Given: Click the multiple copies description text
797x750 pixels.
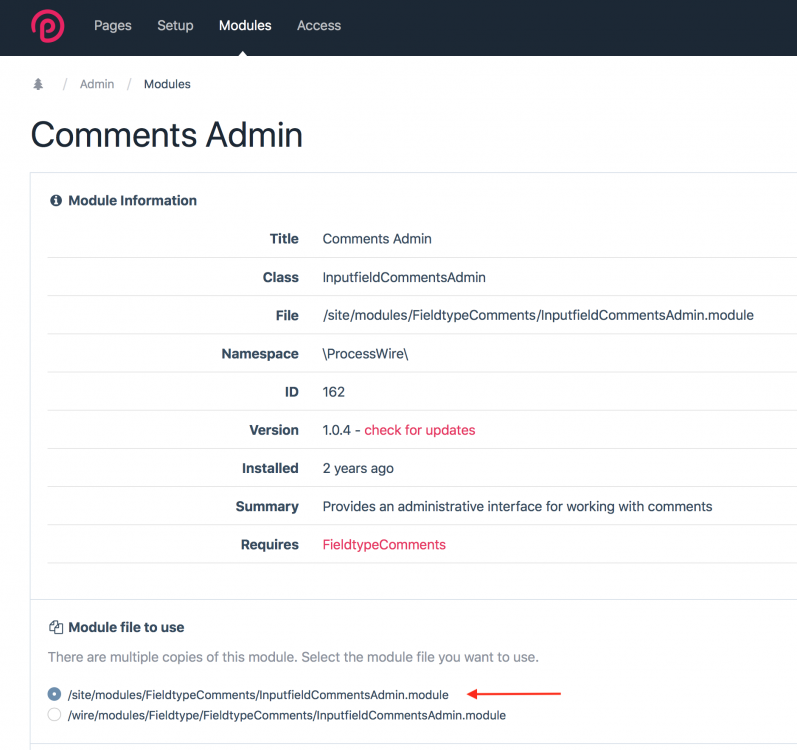Looking at the screenshot, I should coord(293,657).
